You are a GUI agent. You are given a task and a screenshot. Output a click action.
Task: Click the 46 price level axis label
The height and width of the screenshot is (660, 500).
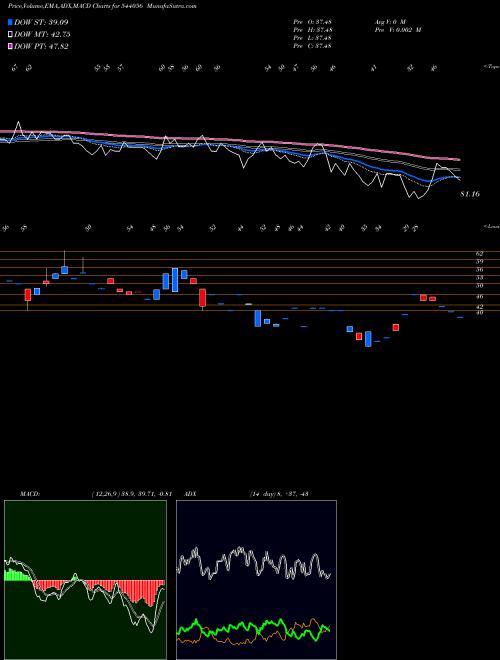pos(479,296)
